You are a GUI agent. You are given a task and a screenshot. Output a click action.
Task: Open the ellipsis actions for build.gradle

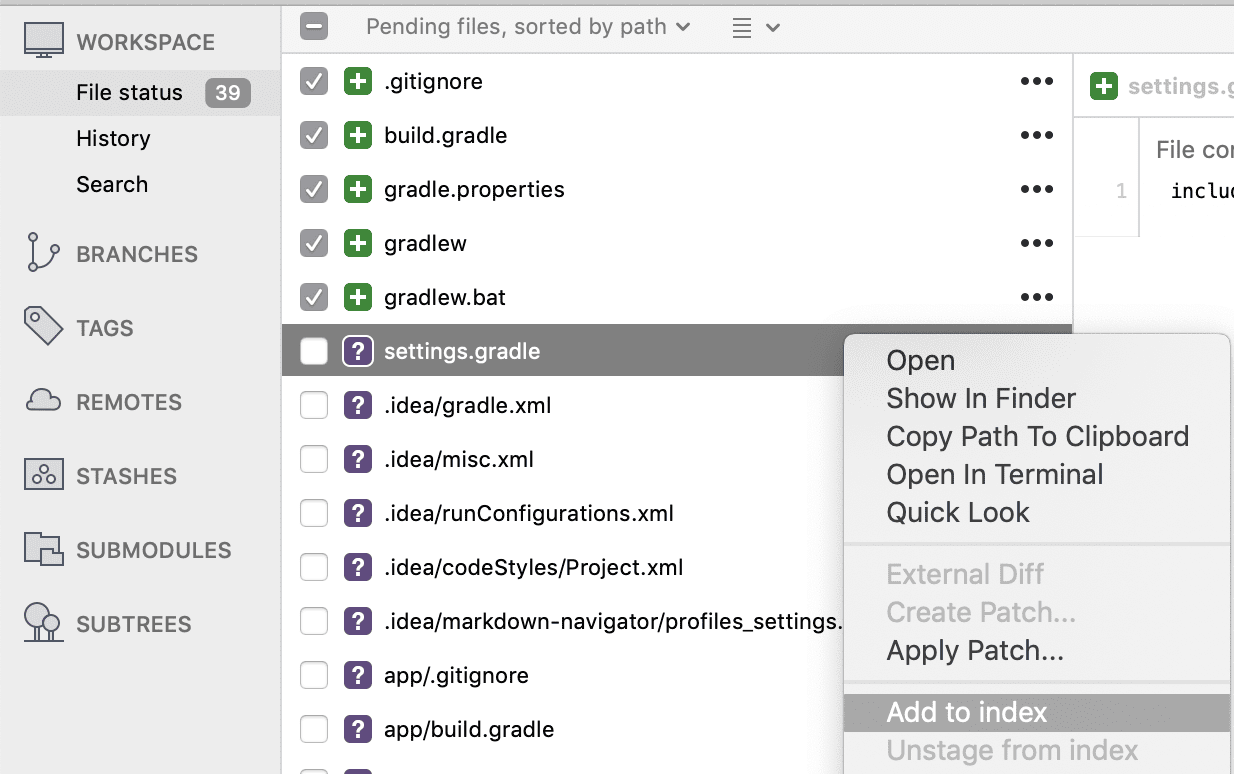1037,135
